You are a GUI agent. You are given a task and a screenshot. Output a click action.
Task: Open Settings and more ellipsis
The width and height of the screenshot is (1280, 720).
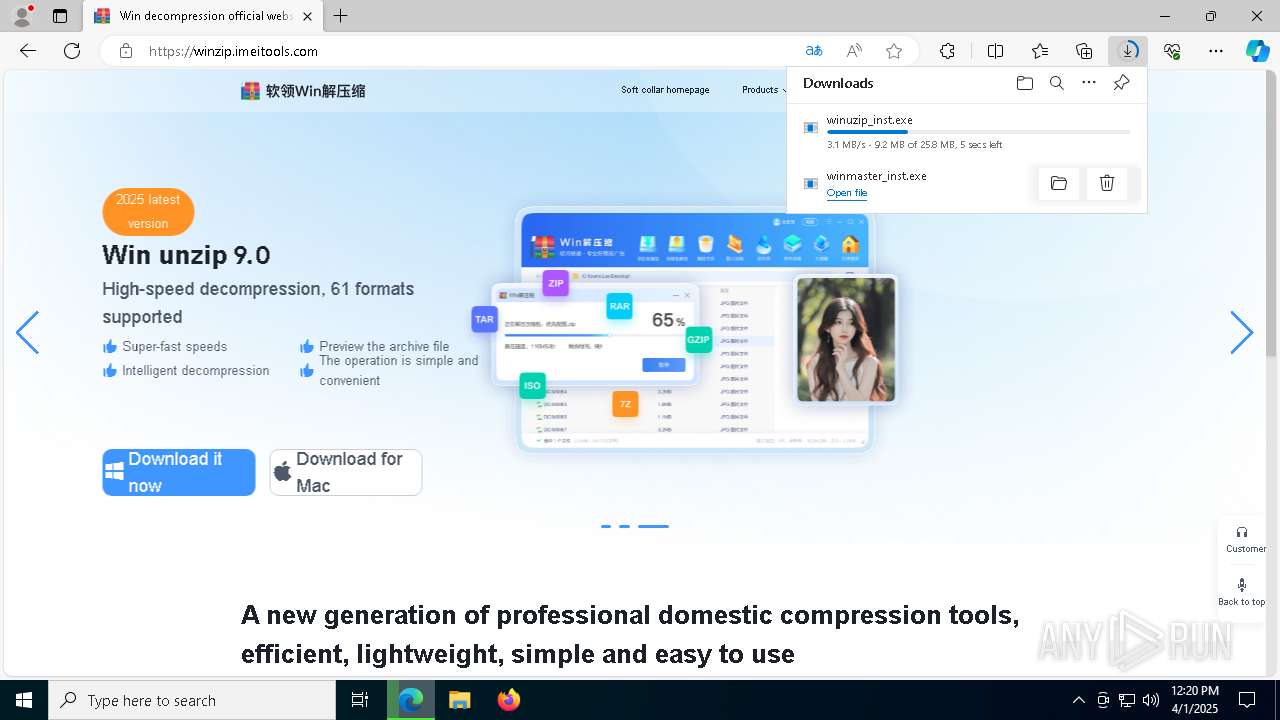coord(1216,51)
